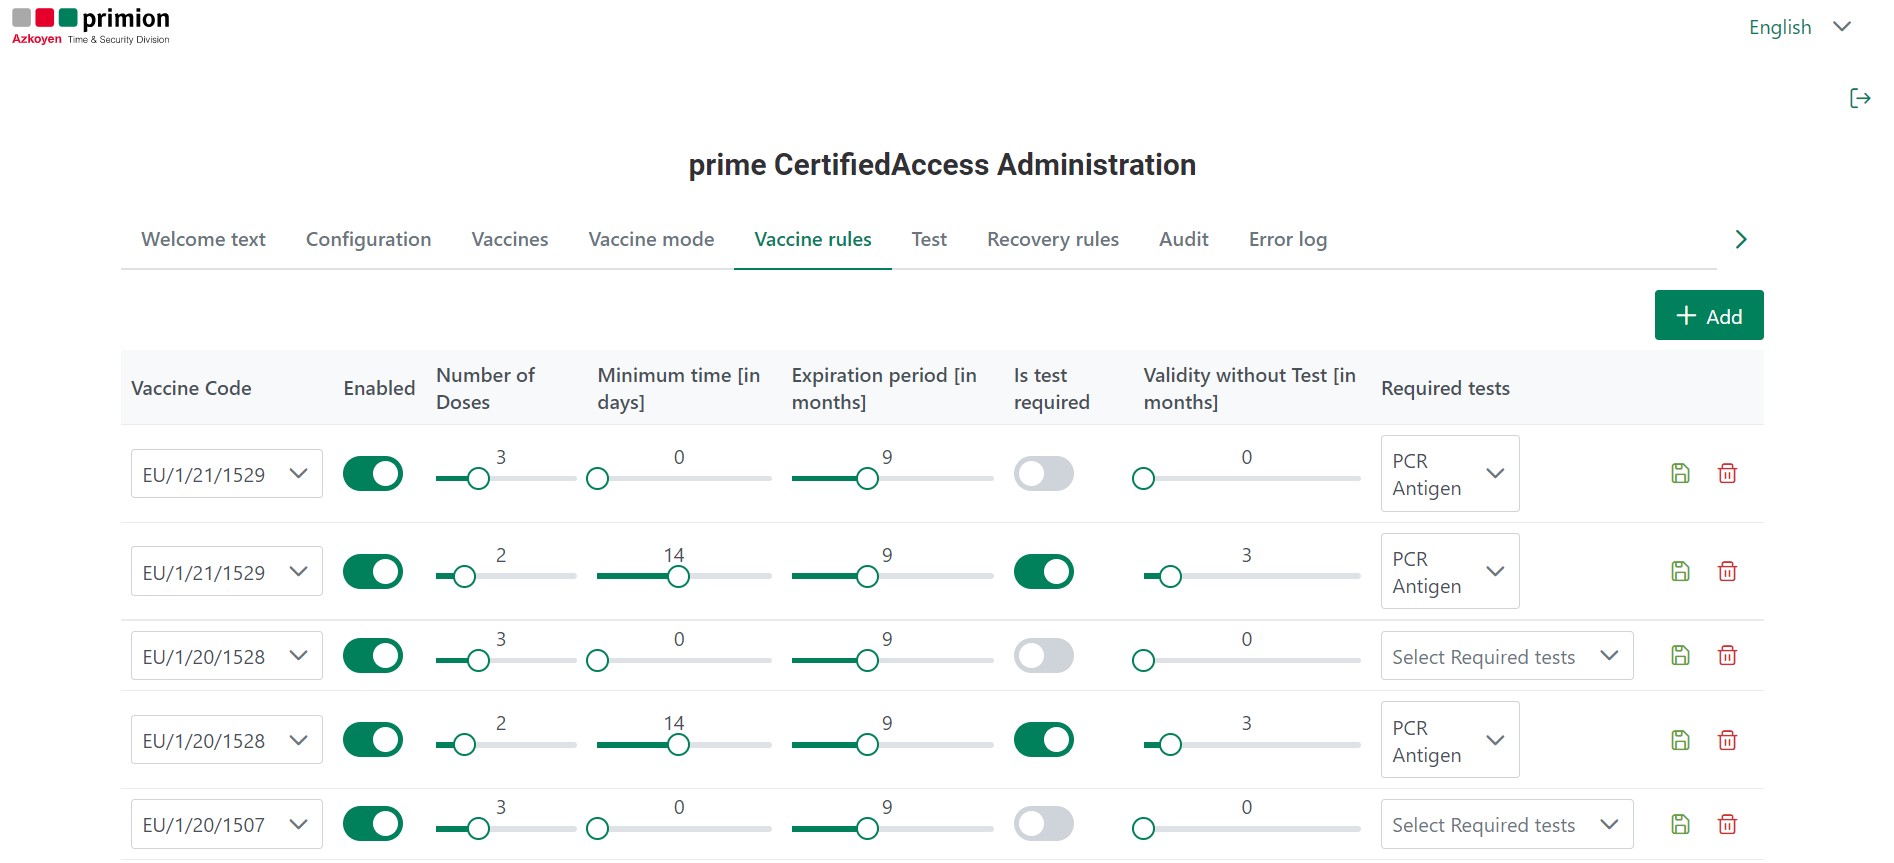
Task: Click save icon for second EU/1/20/1528 row
Action: coord(1680,741)
